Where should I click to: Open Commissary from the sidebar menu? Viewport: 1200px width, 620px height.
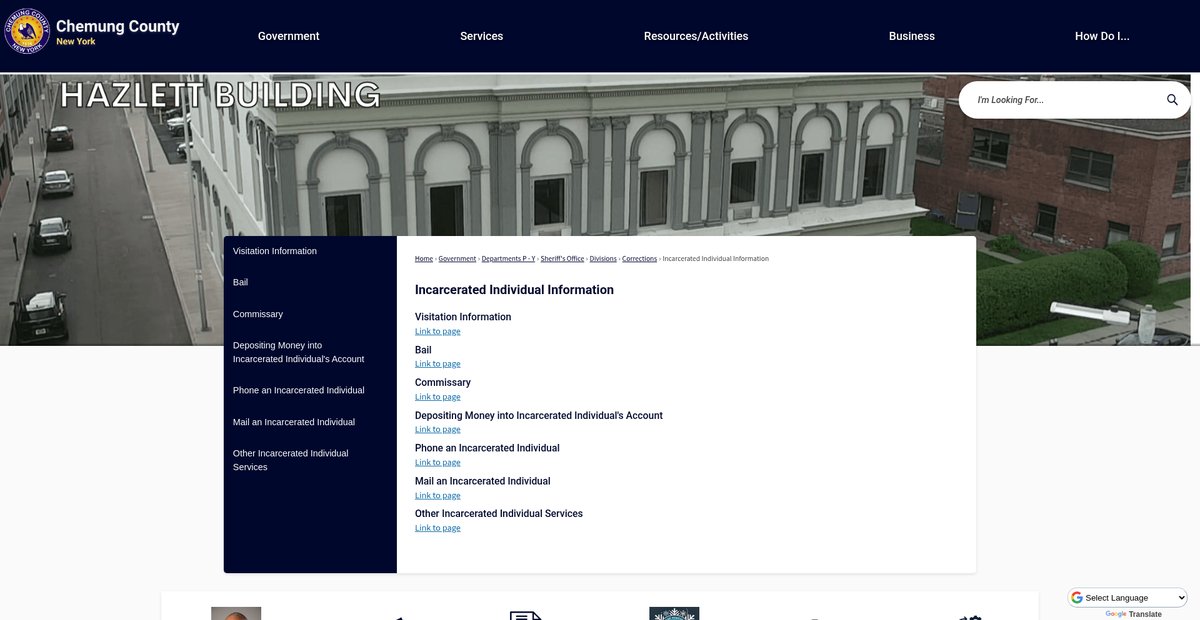pyautogui.click(x=258, y=314)
